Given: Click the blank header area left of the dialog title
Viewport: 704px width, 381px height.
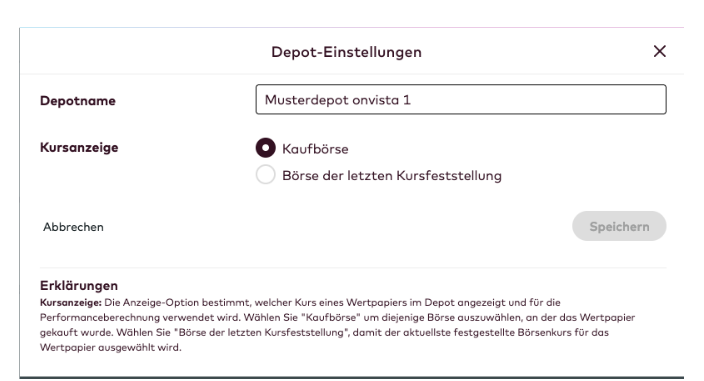Looking at the screenshot, I should [144, 51].
